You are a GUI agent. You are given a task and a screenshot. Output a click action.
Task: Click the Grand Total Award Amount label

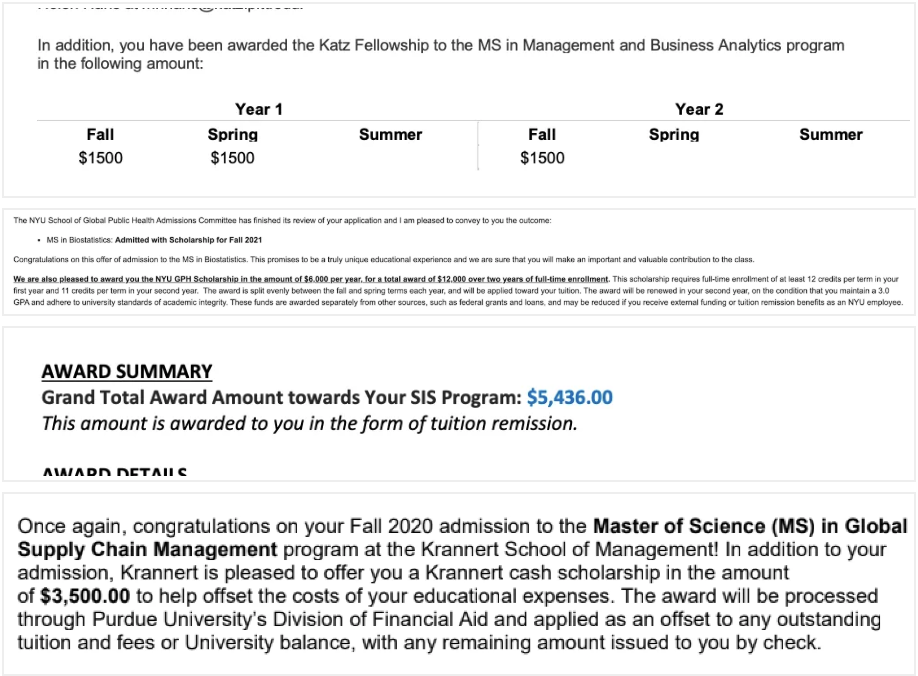tap(281, 397)
